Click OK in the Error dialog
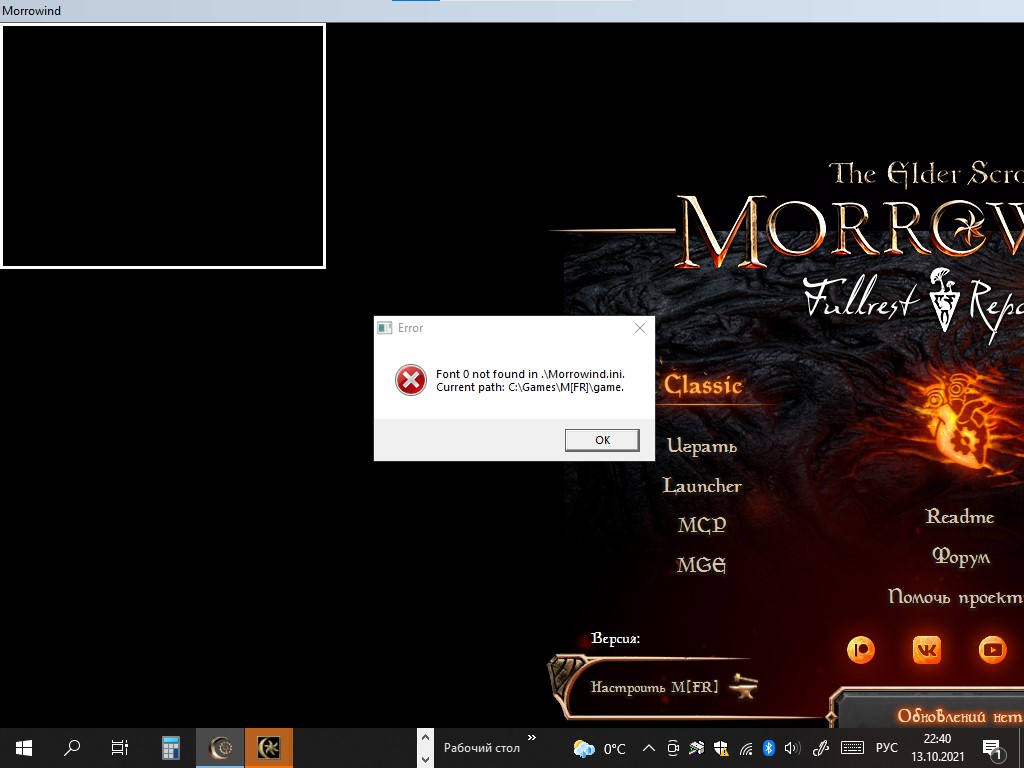 601,440
